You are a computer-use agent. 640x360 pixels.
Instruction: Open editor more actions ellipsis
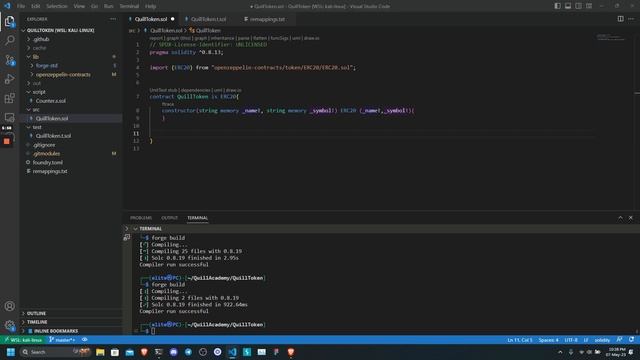[631, 19]
